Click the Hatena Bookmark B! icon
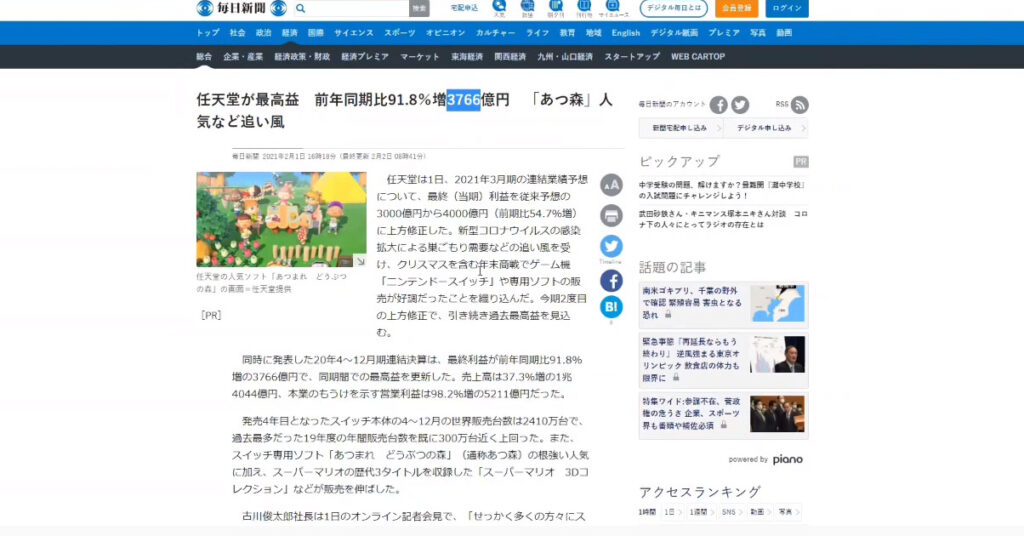This screenshot has height=536, width=1024. 611,307
